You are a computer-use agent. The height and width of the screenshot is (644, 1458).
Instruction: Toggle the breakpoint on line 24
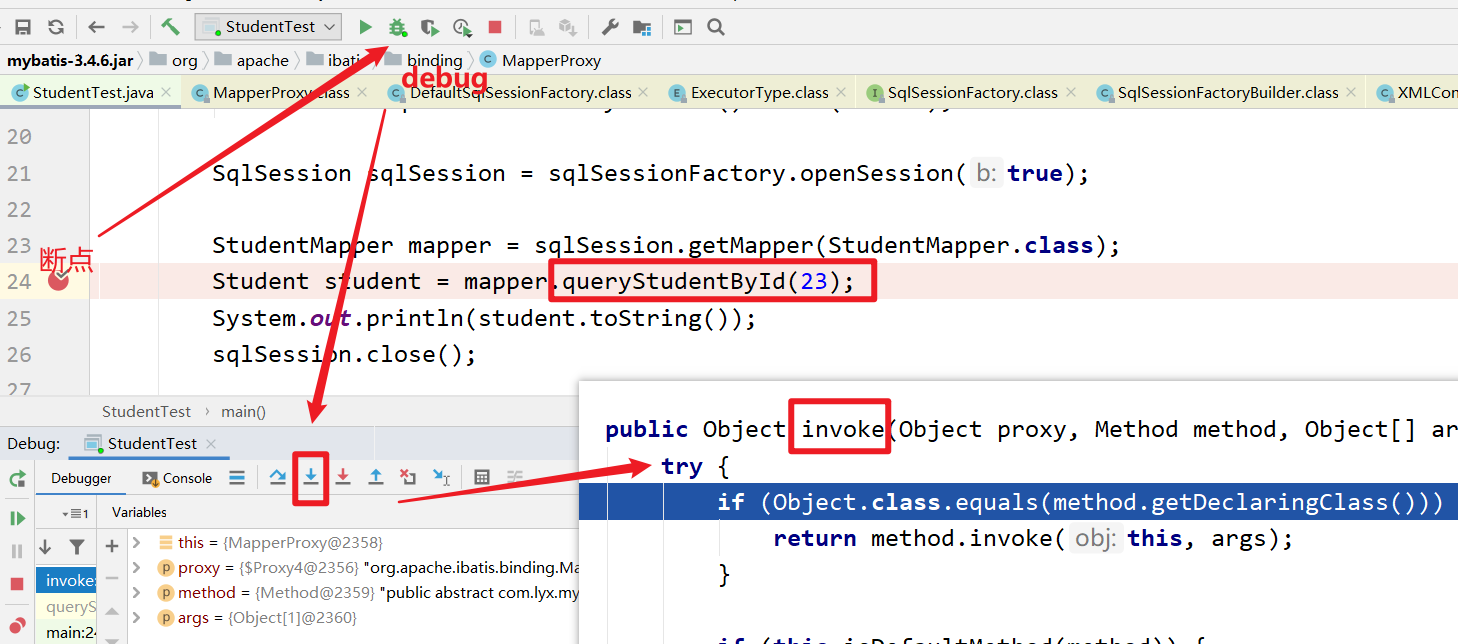point(58,281)
